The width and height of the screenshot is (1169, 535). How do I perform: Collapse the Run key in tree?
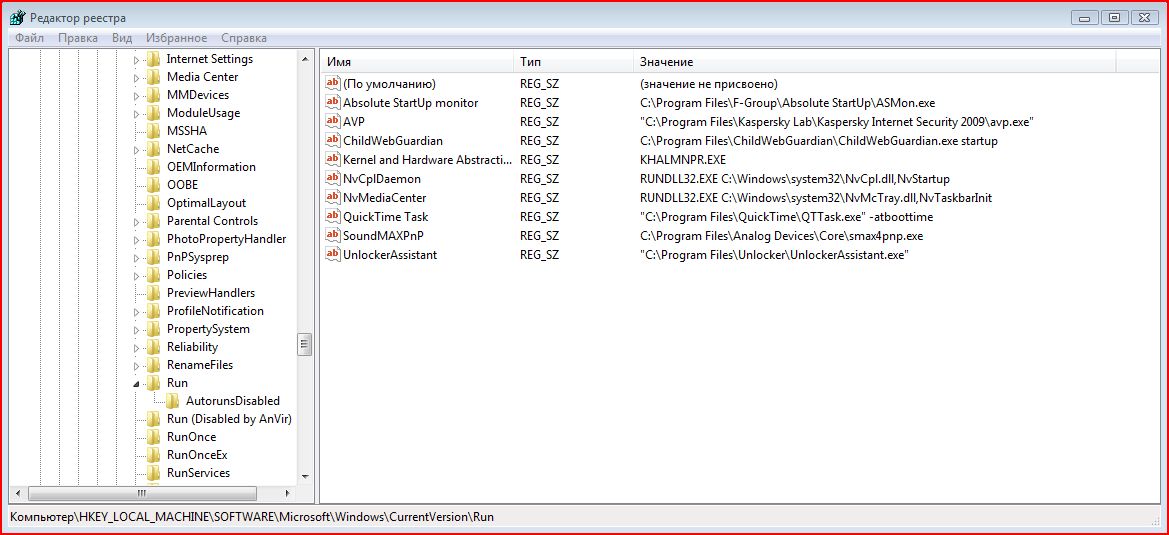click(137, 383)
